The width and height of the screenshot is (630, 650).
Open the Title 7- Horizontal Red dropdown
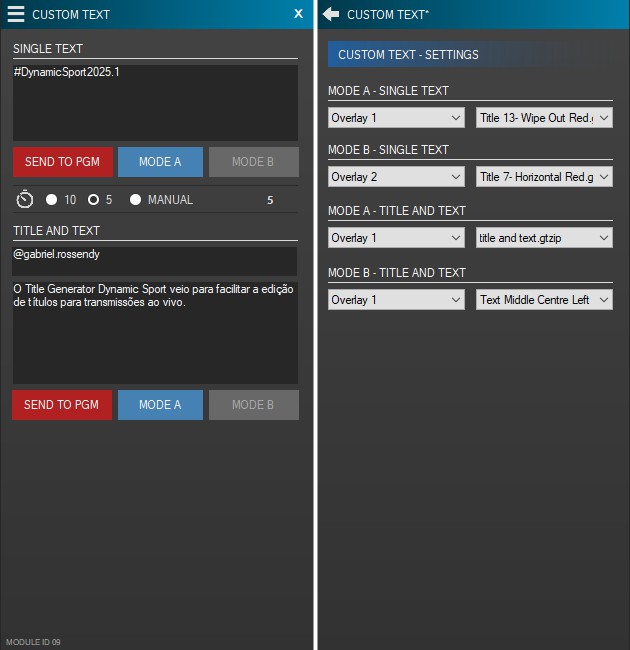tap(544, 177)
